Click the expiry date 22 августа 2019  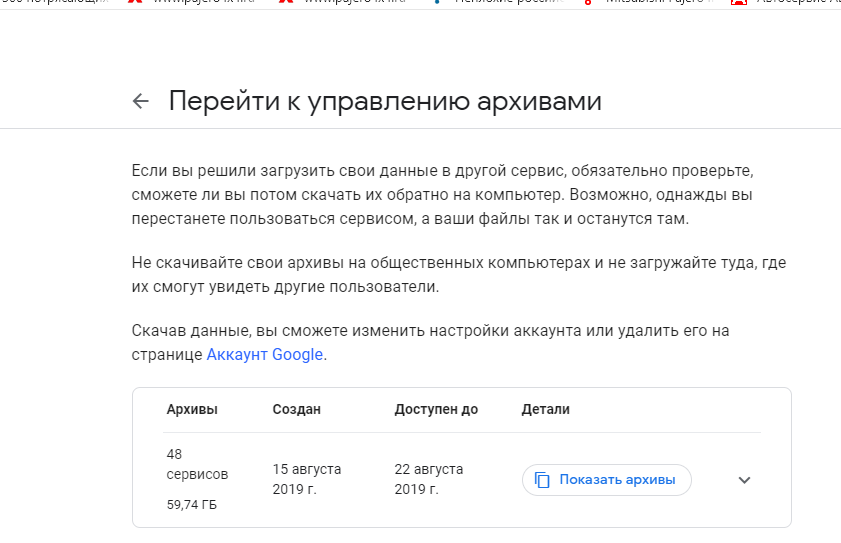429,479
